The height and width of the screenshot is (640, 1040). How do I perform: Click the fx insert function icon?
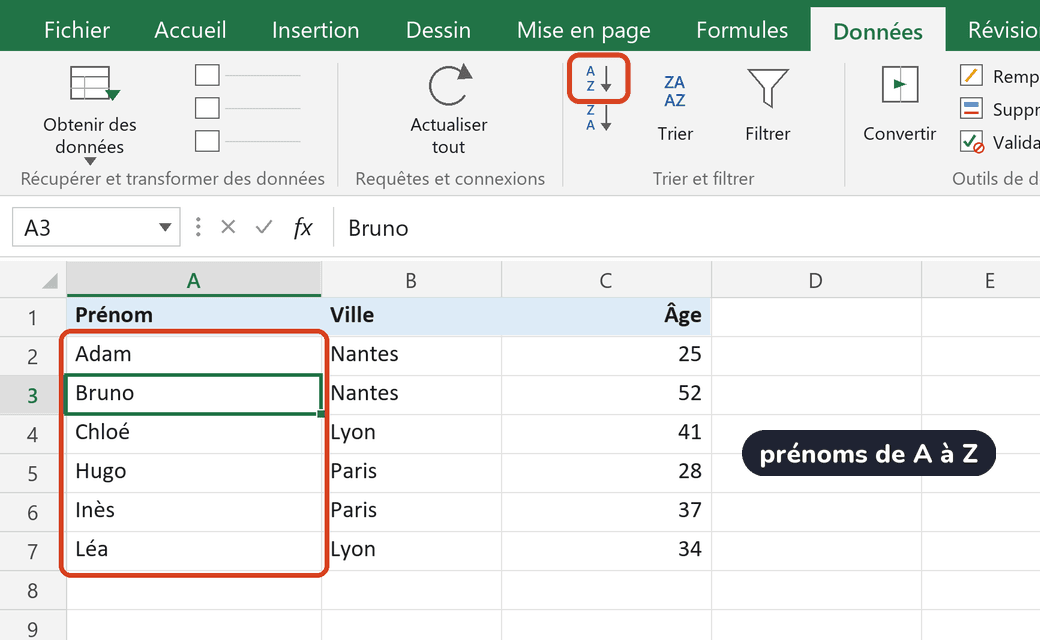[x=302, y=227]
